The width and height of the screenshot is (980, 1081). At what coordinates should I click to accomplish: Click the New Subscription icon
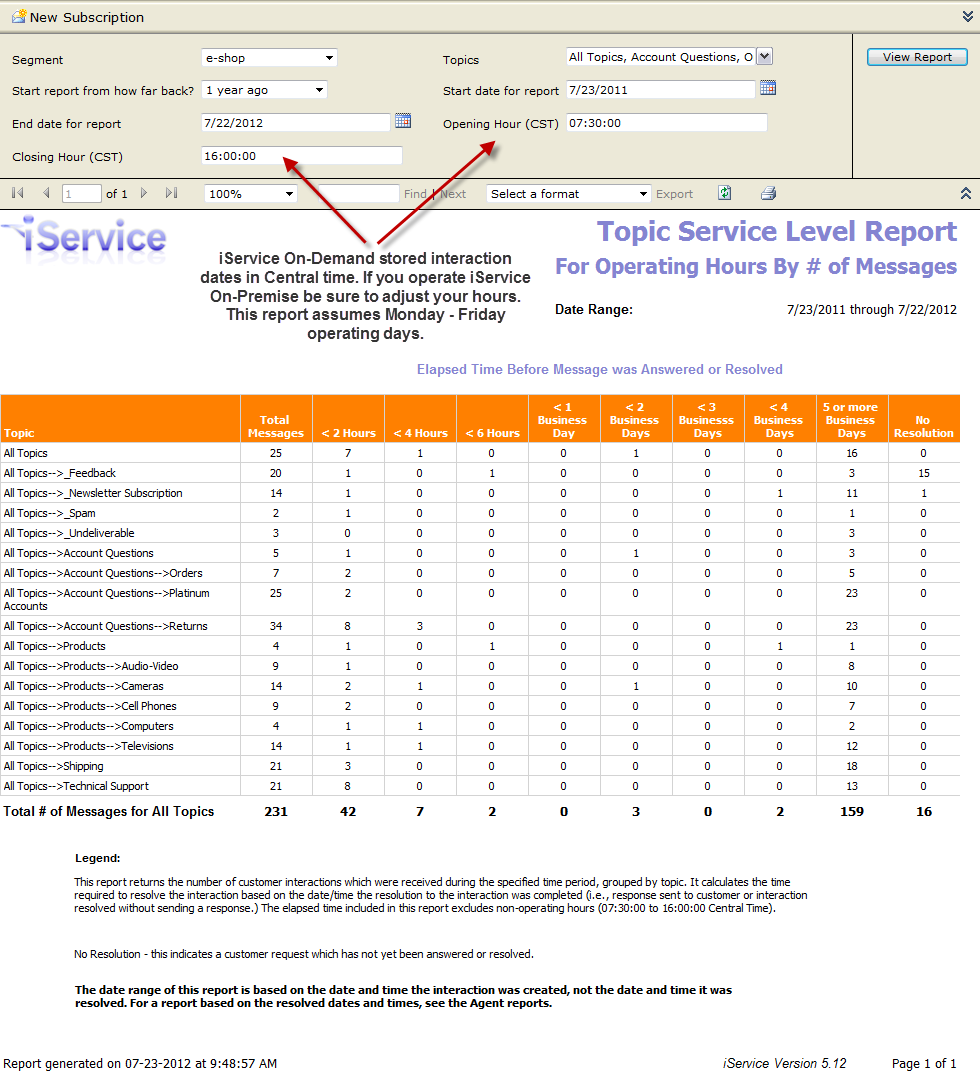point(19,16)
